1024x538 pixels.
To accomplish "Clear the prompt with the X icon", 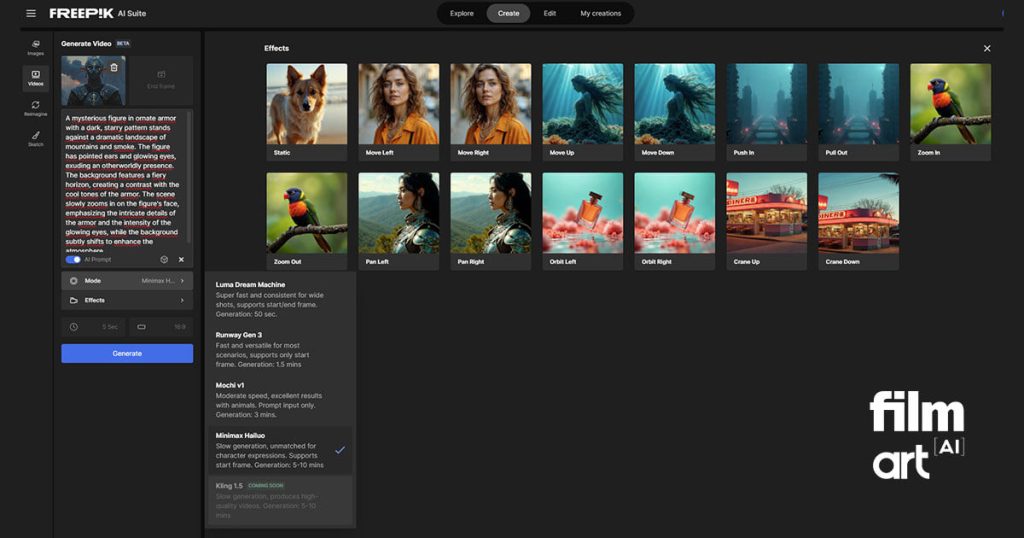I will coord(182,259).
